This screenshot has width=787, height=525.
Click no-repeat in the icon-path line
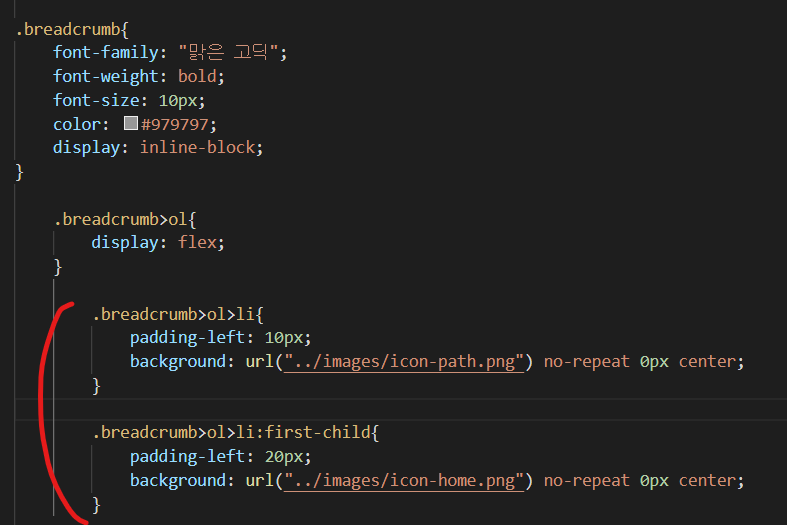tap(587, 361)
